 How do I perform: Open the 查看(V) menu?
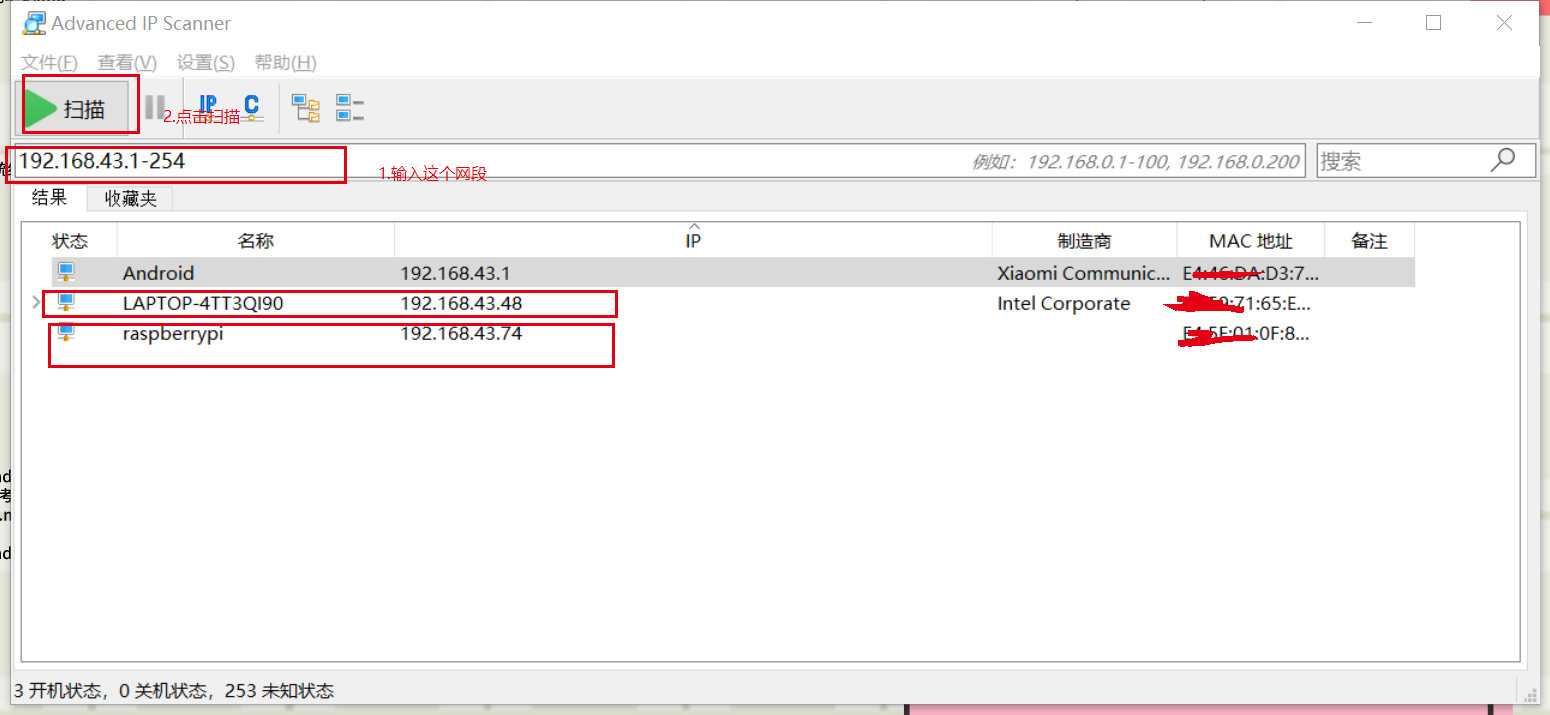[x=127, y=62]
